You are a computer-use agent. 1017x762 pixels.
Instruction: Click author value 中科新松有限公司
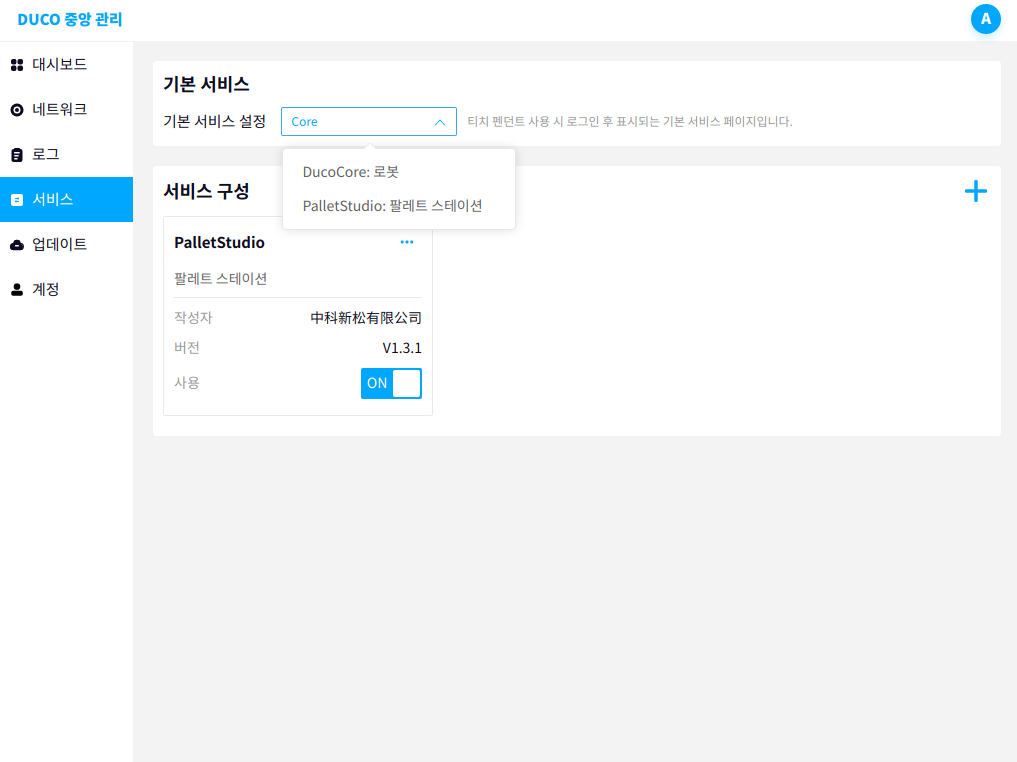(366, 318)
